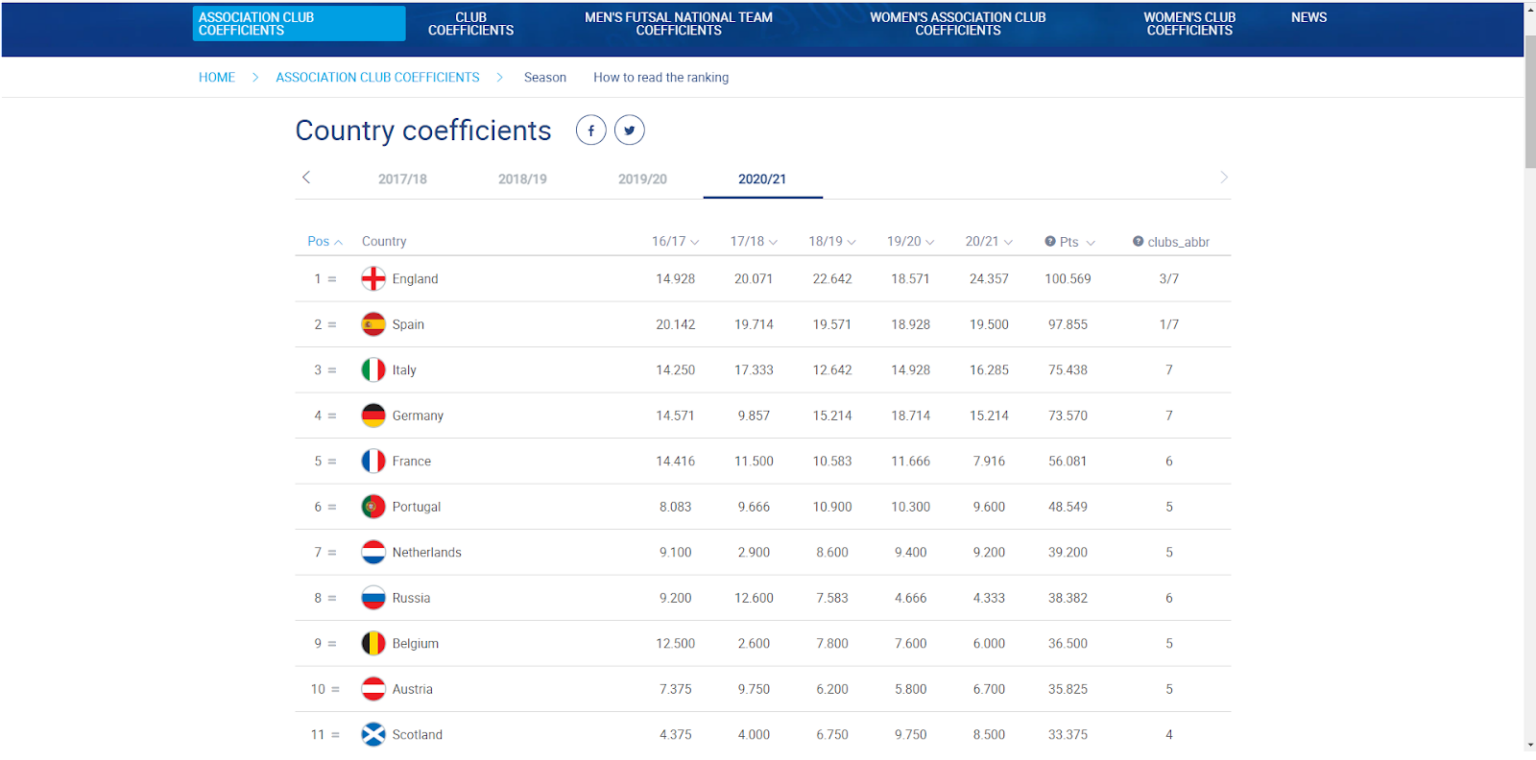The height and width of the screenshot is (760, 1536).
Task: Select the 2020/21 season tab
Action: [x=763, y=179]
